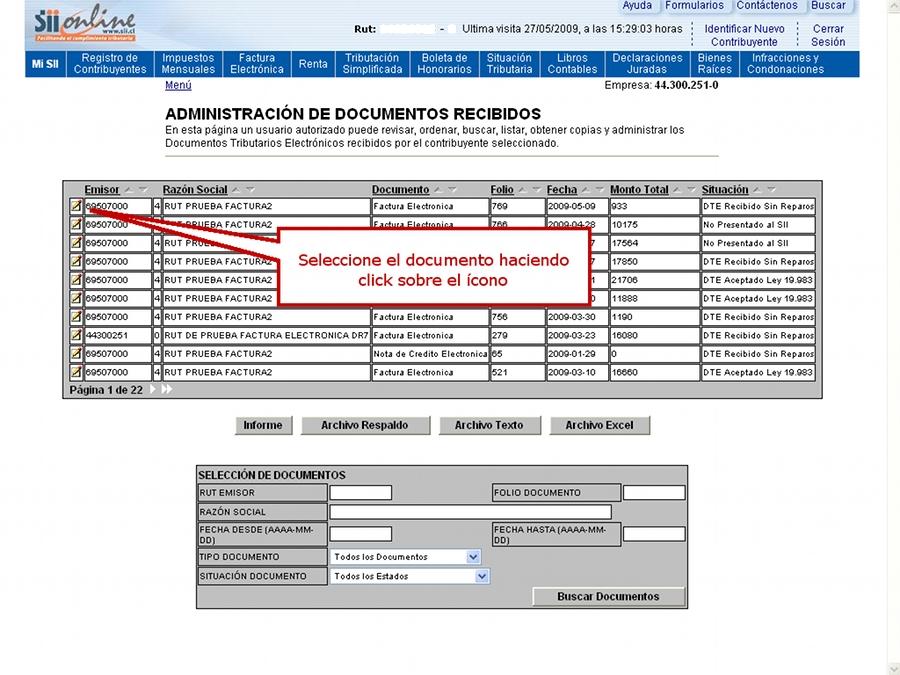The height and width of the screenshot is (675, 900).
Task: Select Declaraciones Juradas menu
Action: [x=647, y=64]
